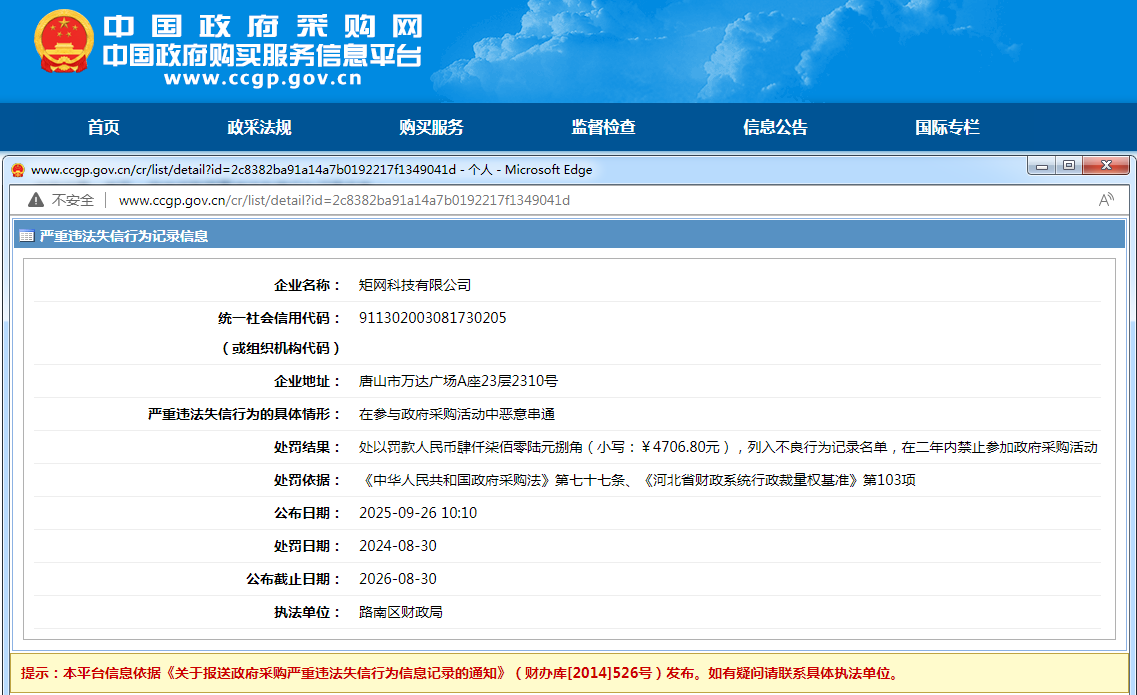The height and width of the screenshot is (695, 1137).
Task: Click the national emblem logo in header
Action: [64, 42]
